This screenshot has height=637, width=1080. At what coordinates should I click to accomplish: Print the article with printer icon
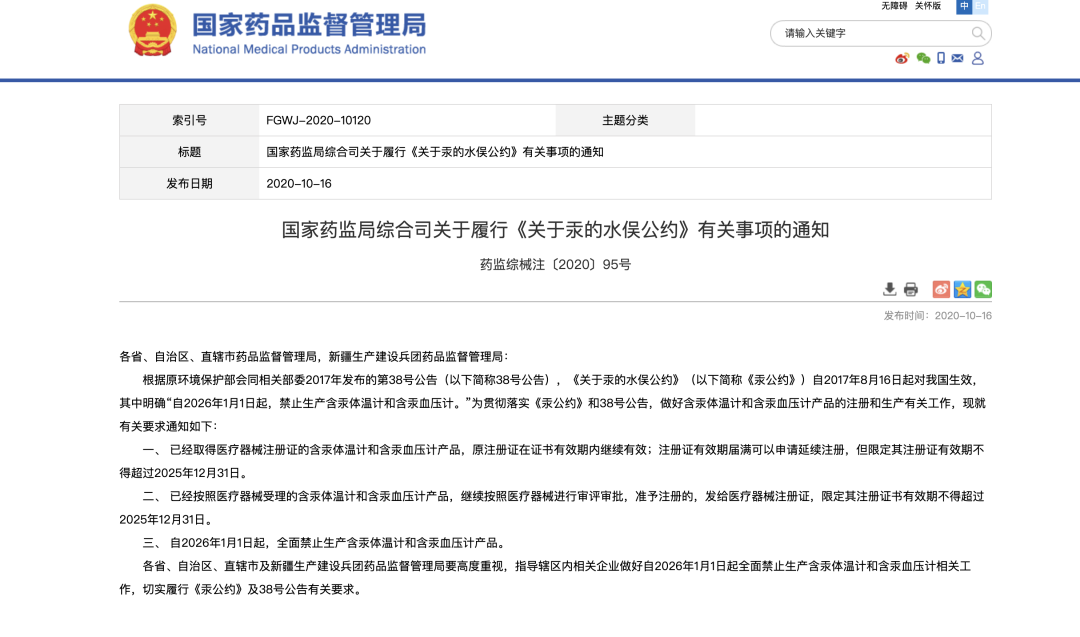click(911, 289)
